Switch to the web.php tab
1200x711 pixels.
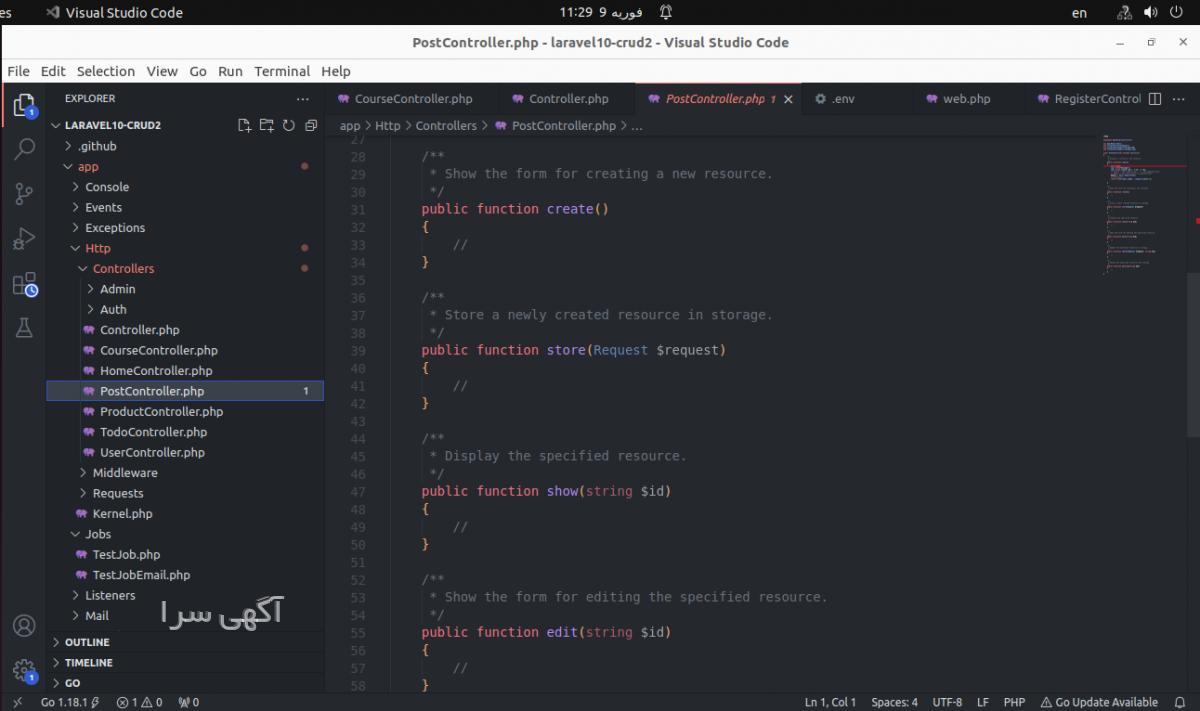pyautogui.click(x=966, y=99)
